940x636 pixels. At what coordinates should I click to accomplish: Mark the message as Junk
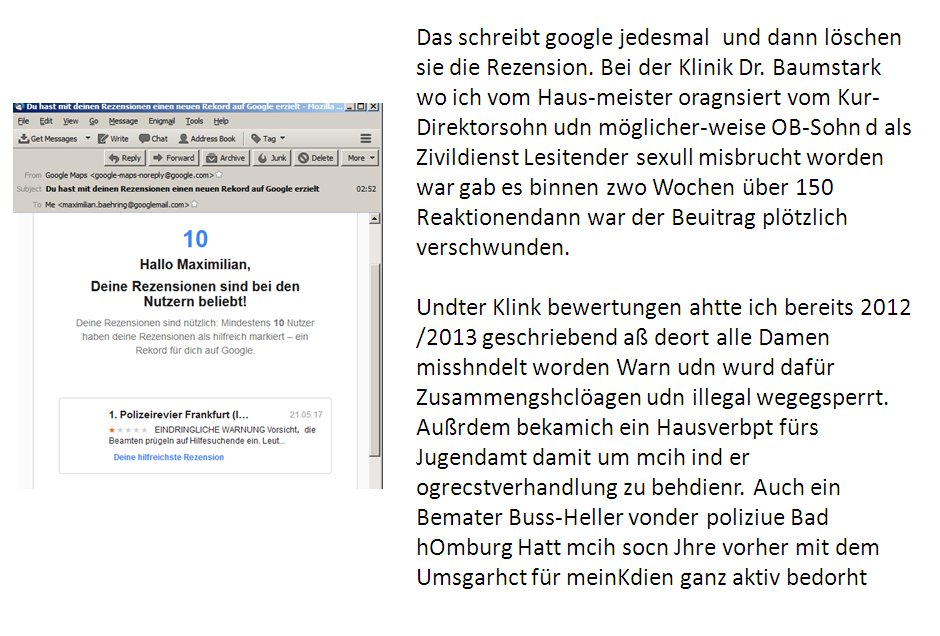click(272, 158)
